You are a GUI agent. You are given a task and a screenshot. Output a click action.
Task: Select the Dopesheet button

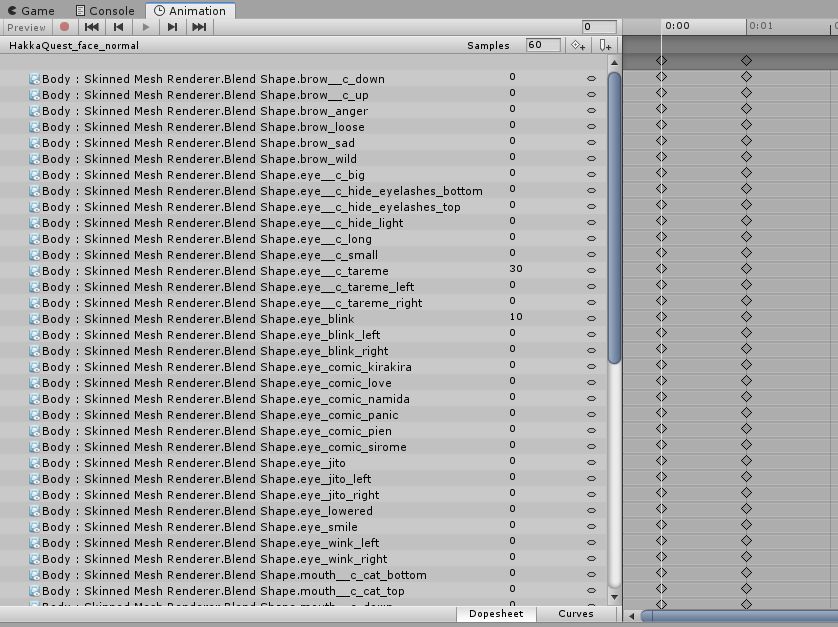496,614
